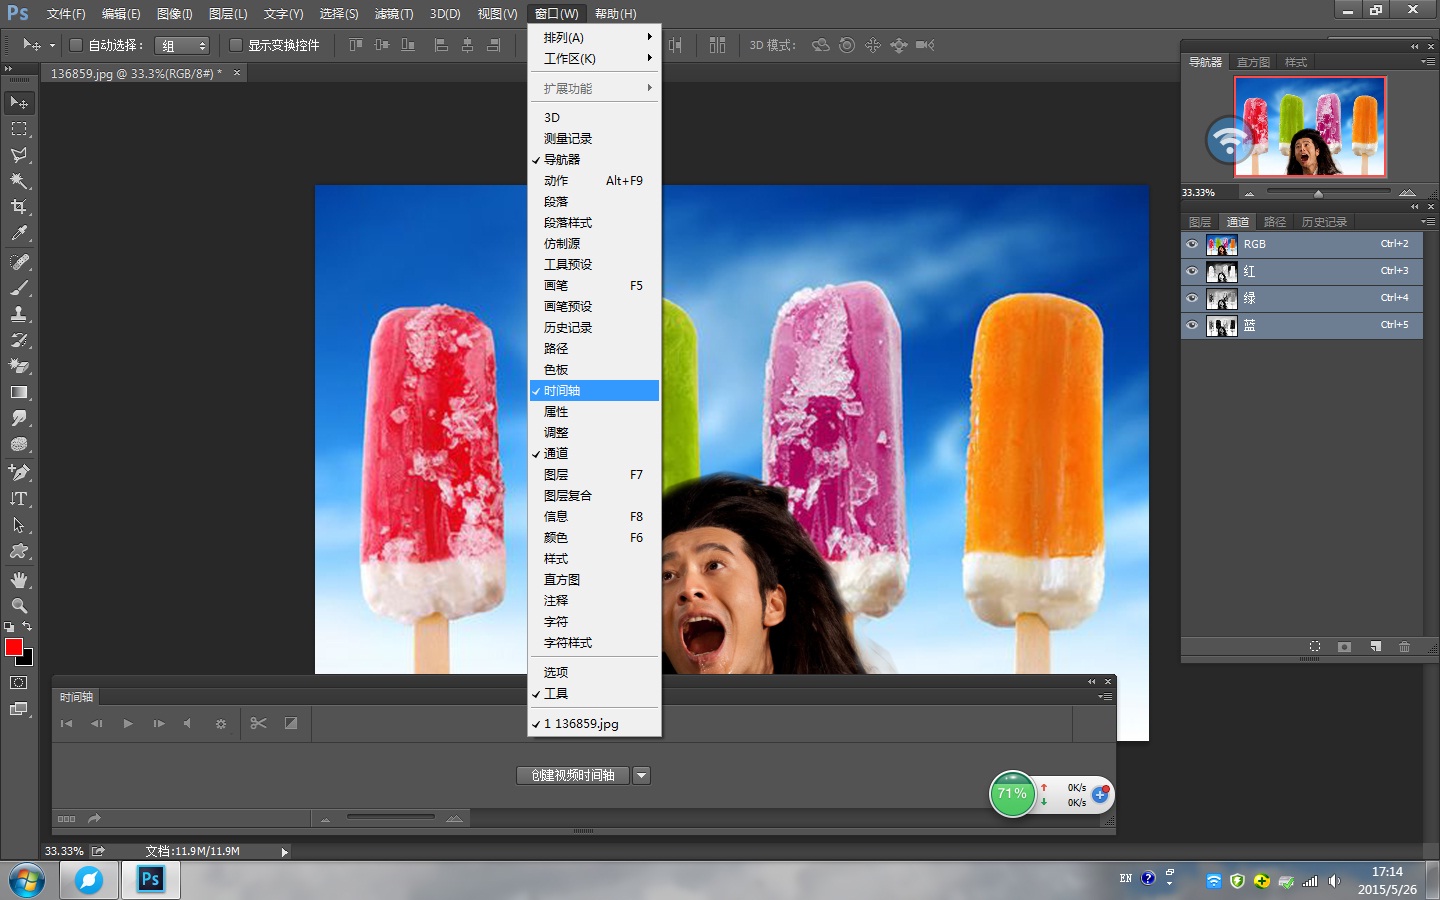Open the 滤镜(T) menu
This screenshot has height=900, width=1440.
(x=394, y=14)
